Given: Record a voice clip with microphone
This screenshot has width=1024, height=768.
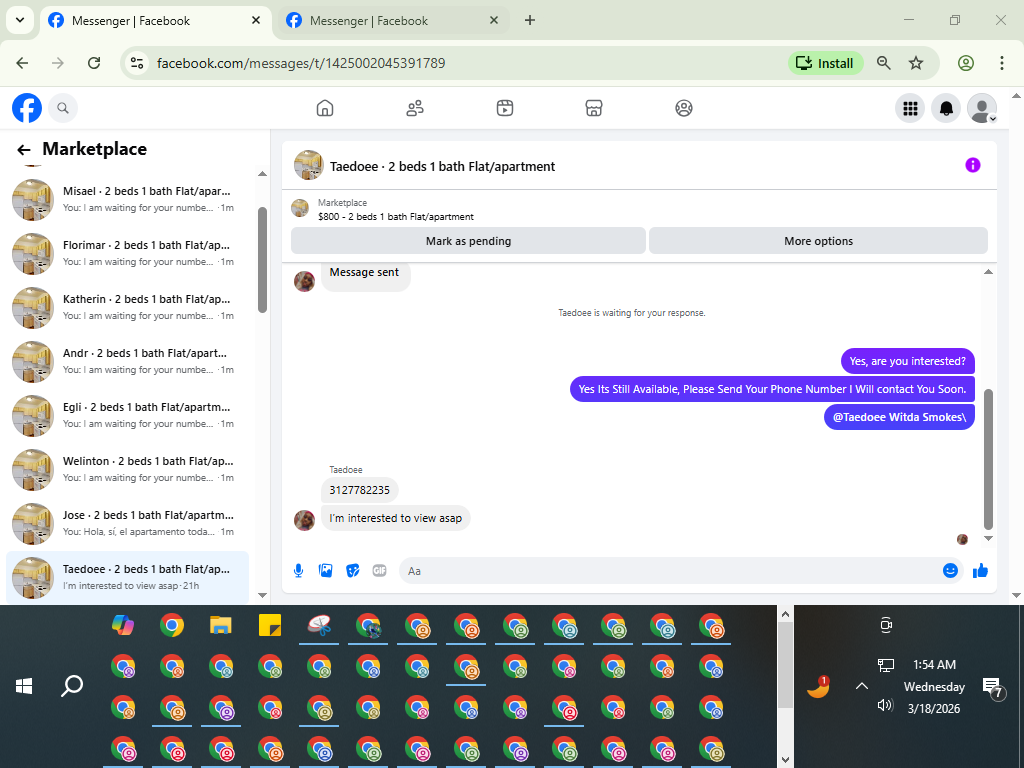Looking at the screenshot, I should tap(298, 571).
